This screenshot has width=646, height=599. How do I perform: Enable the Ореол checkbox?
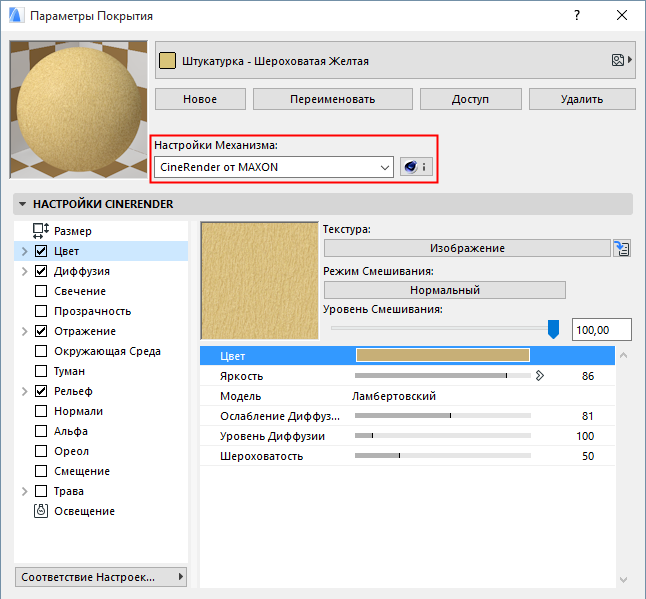point(41,451)
